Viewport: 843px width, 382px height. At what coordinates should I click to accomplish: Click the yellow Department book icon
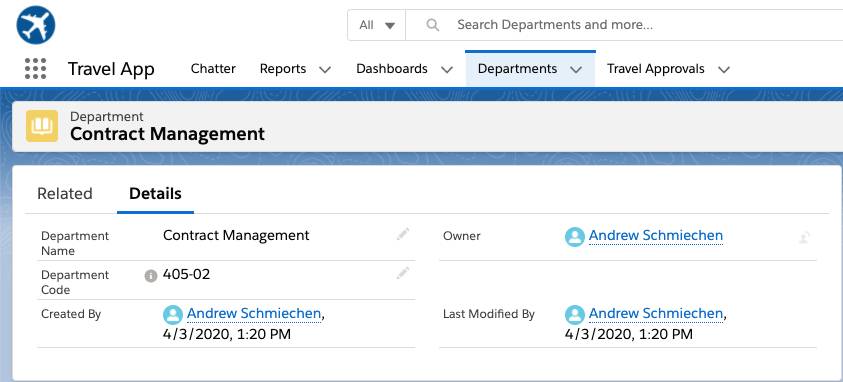click(x=42, y=126)
